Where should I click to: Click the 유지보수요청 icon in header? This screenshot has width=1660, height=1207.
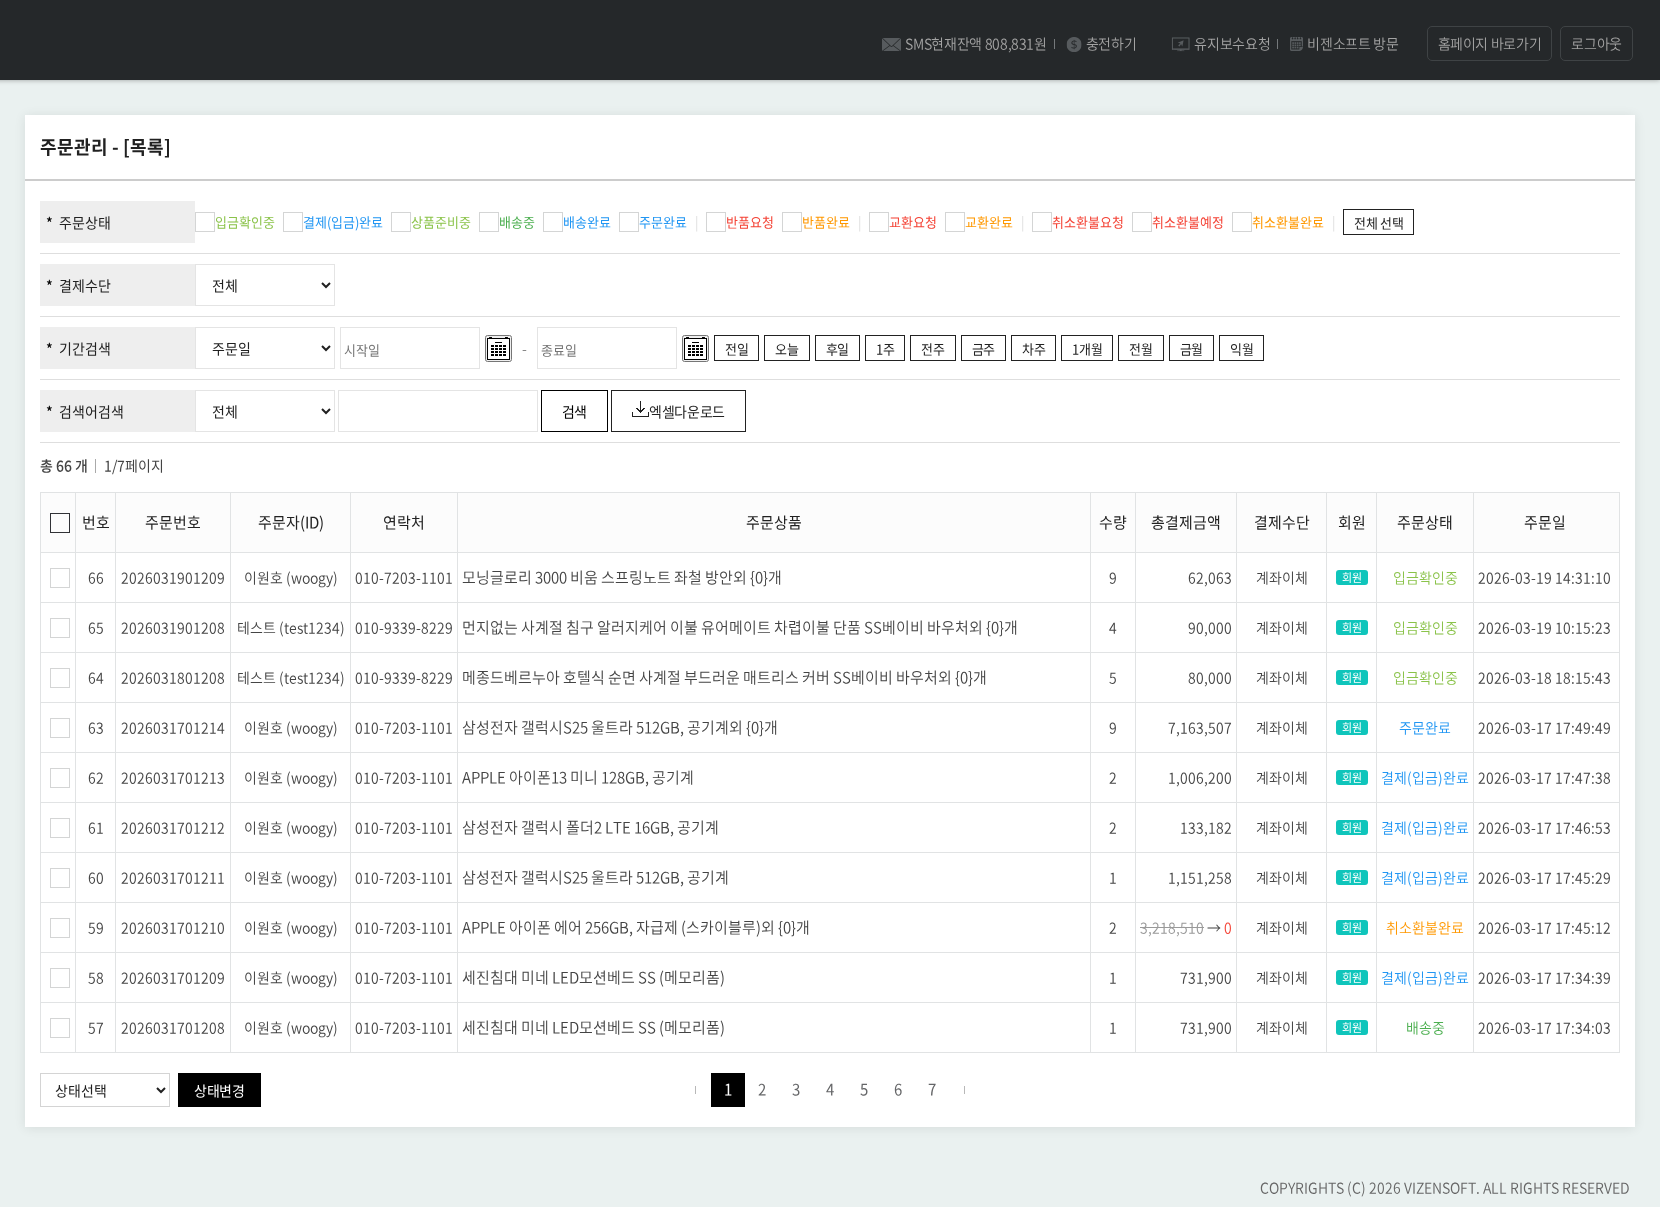(1180, 44)
